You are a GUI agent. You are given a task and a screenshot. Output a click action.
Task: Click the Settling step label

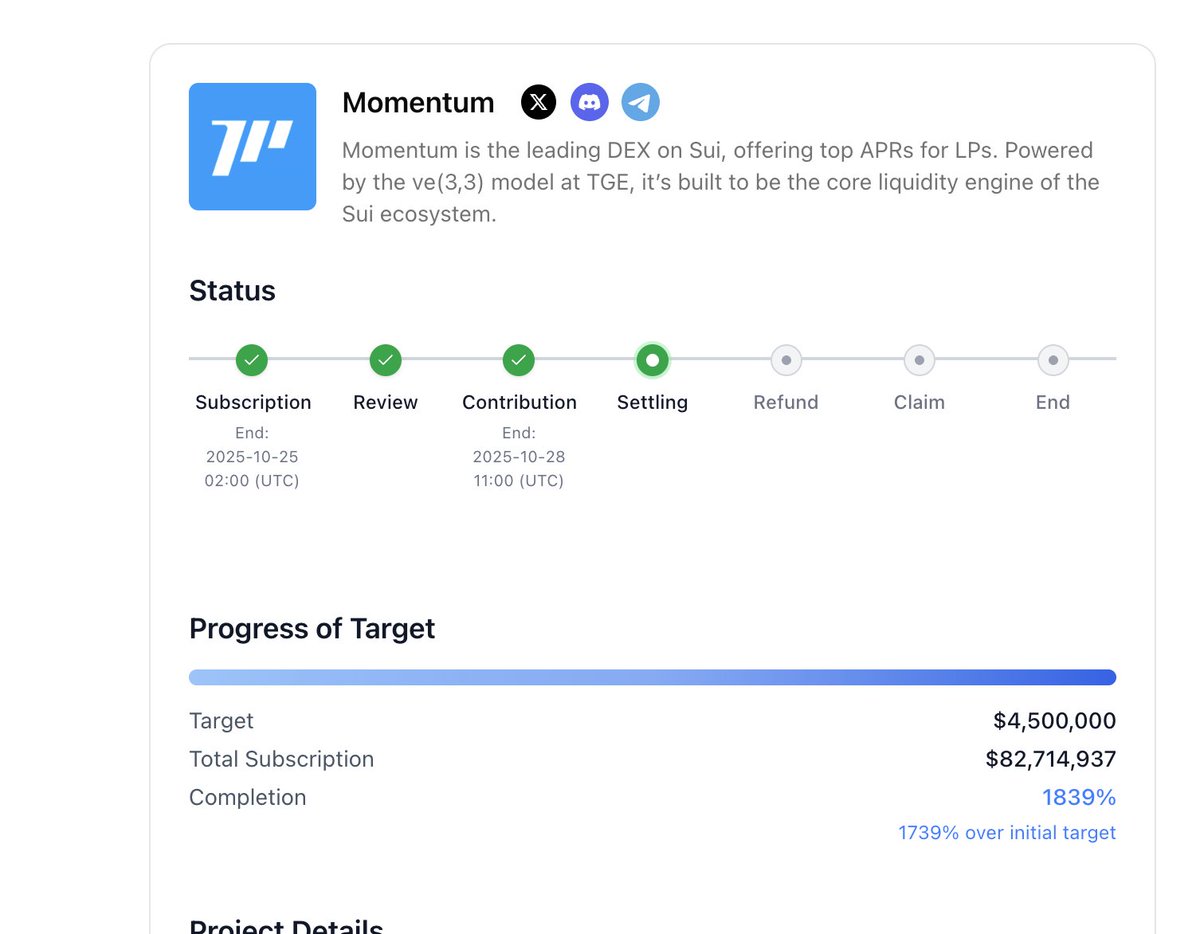coord(652,402)
